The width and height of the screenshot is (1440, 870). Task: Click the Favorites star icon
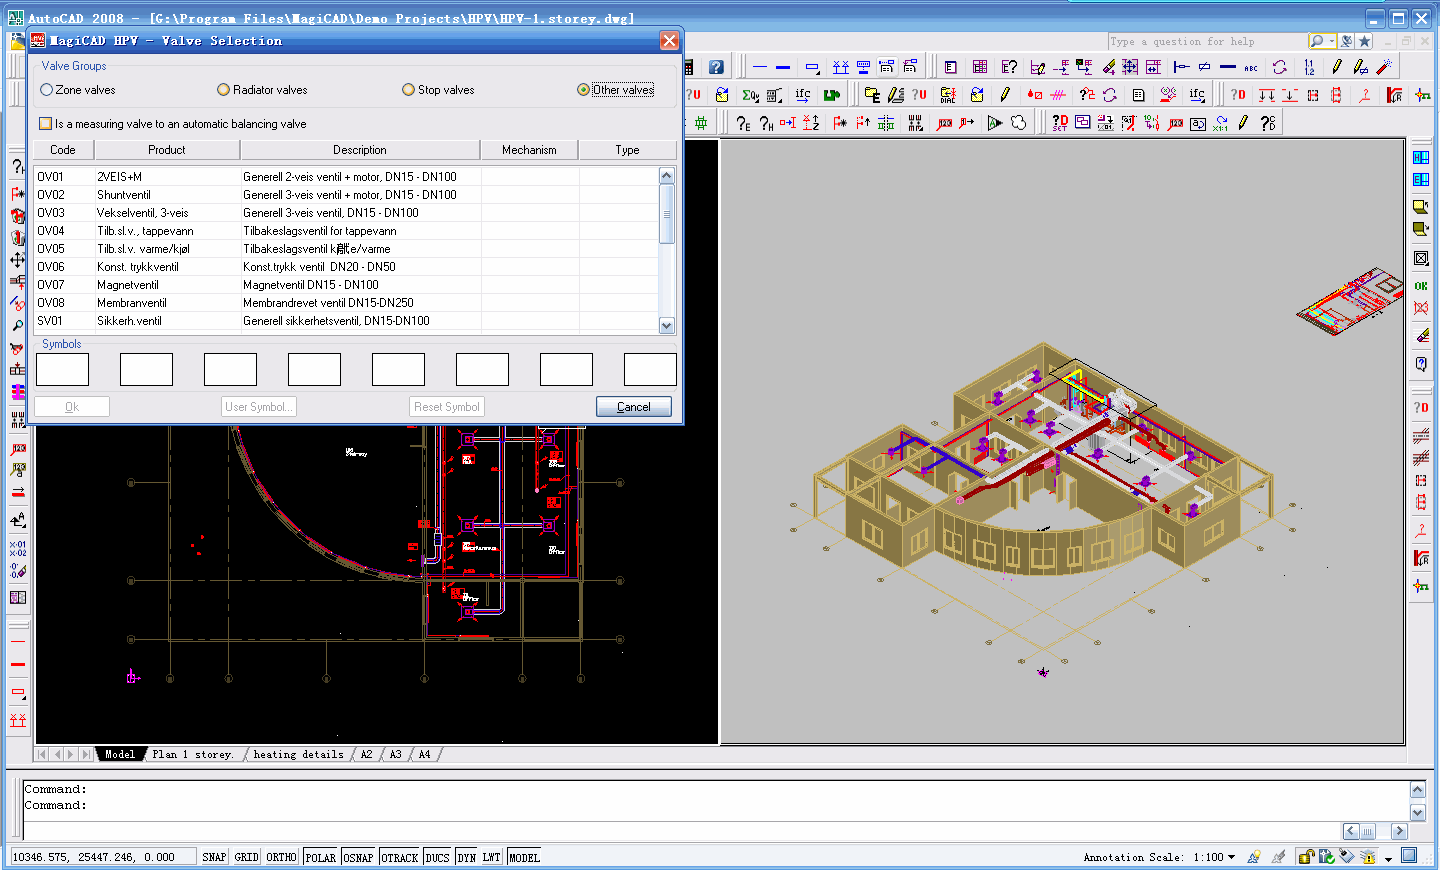click(x=1364, y=41)
